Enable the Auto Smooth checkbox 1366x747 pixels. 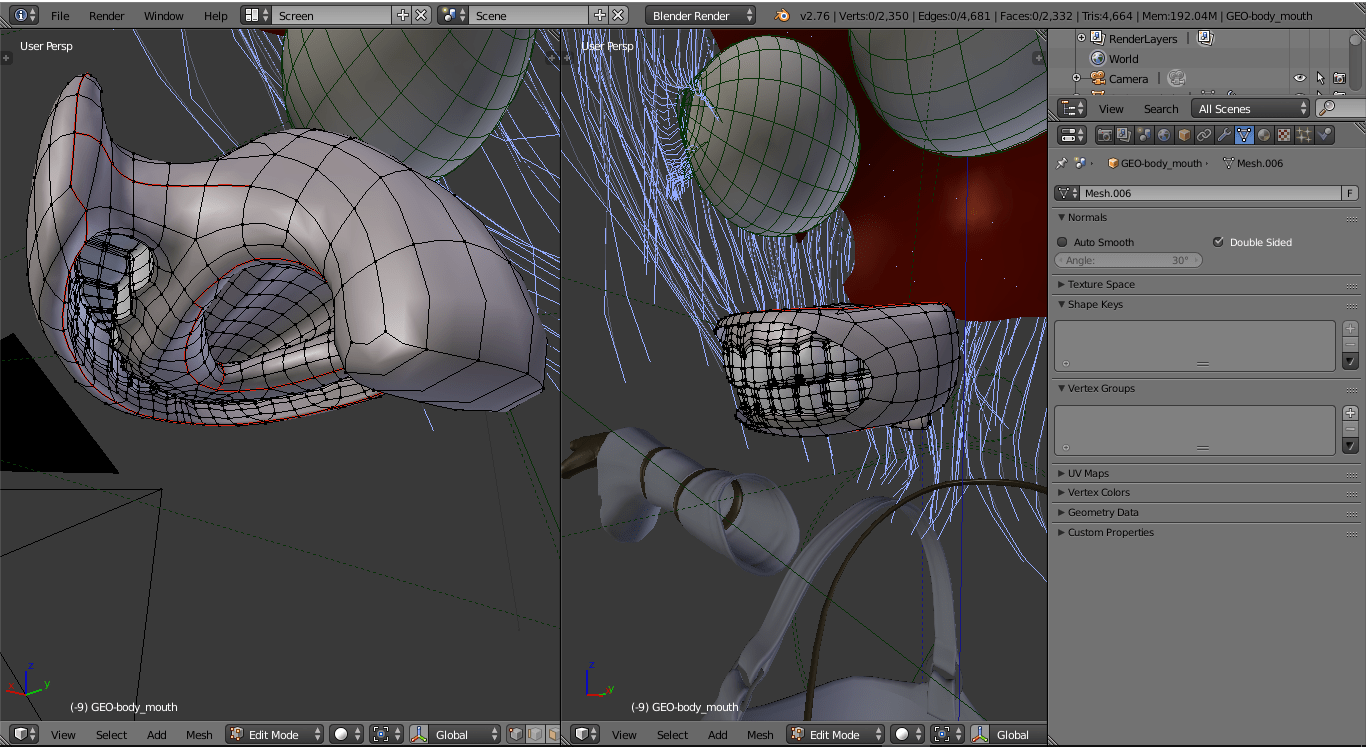tap(1062, 241)
